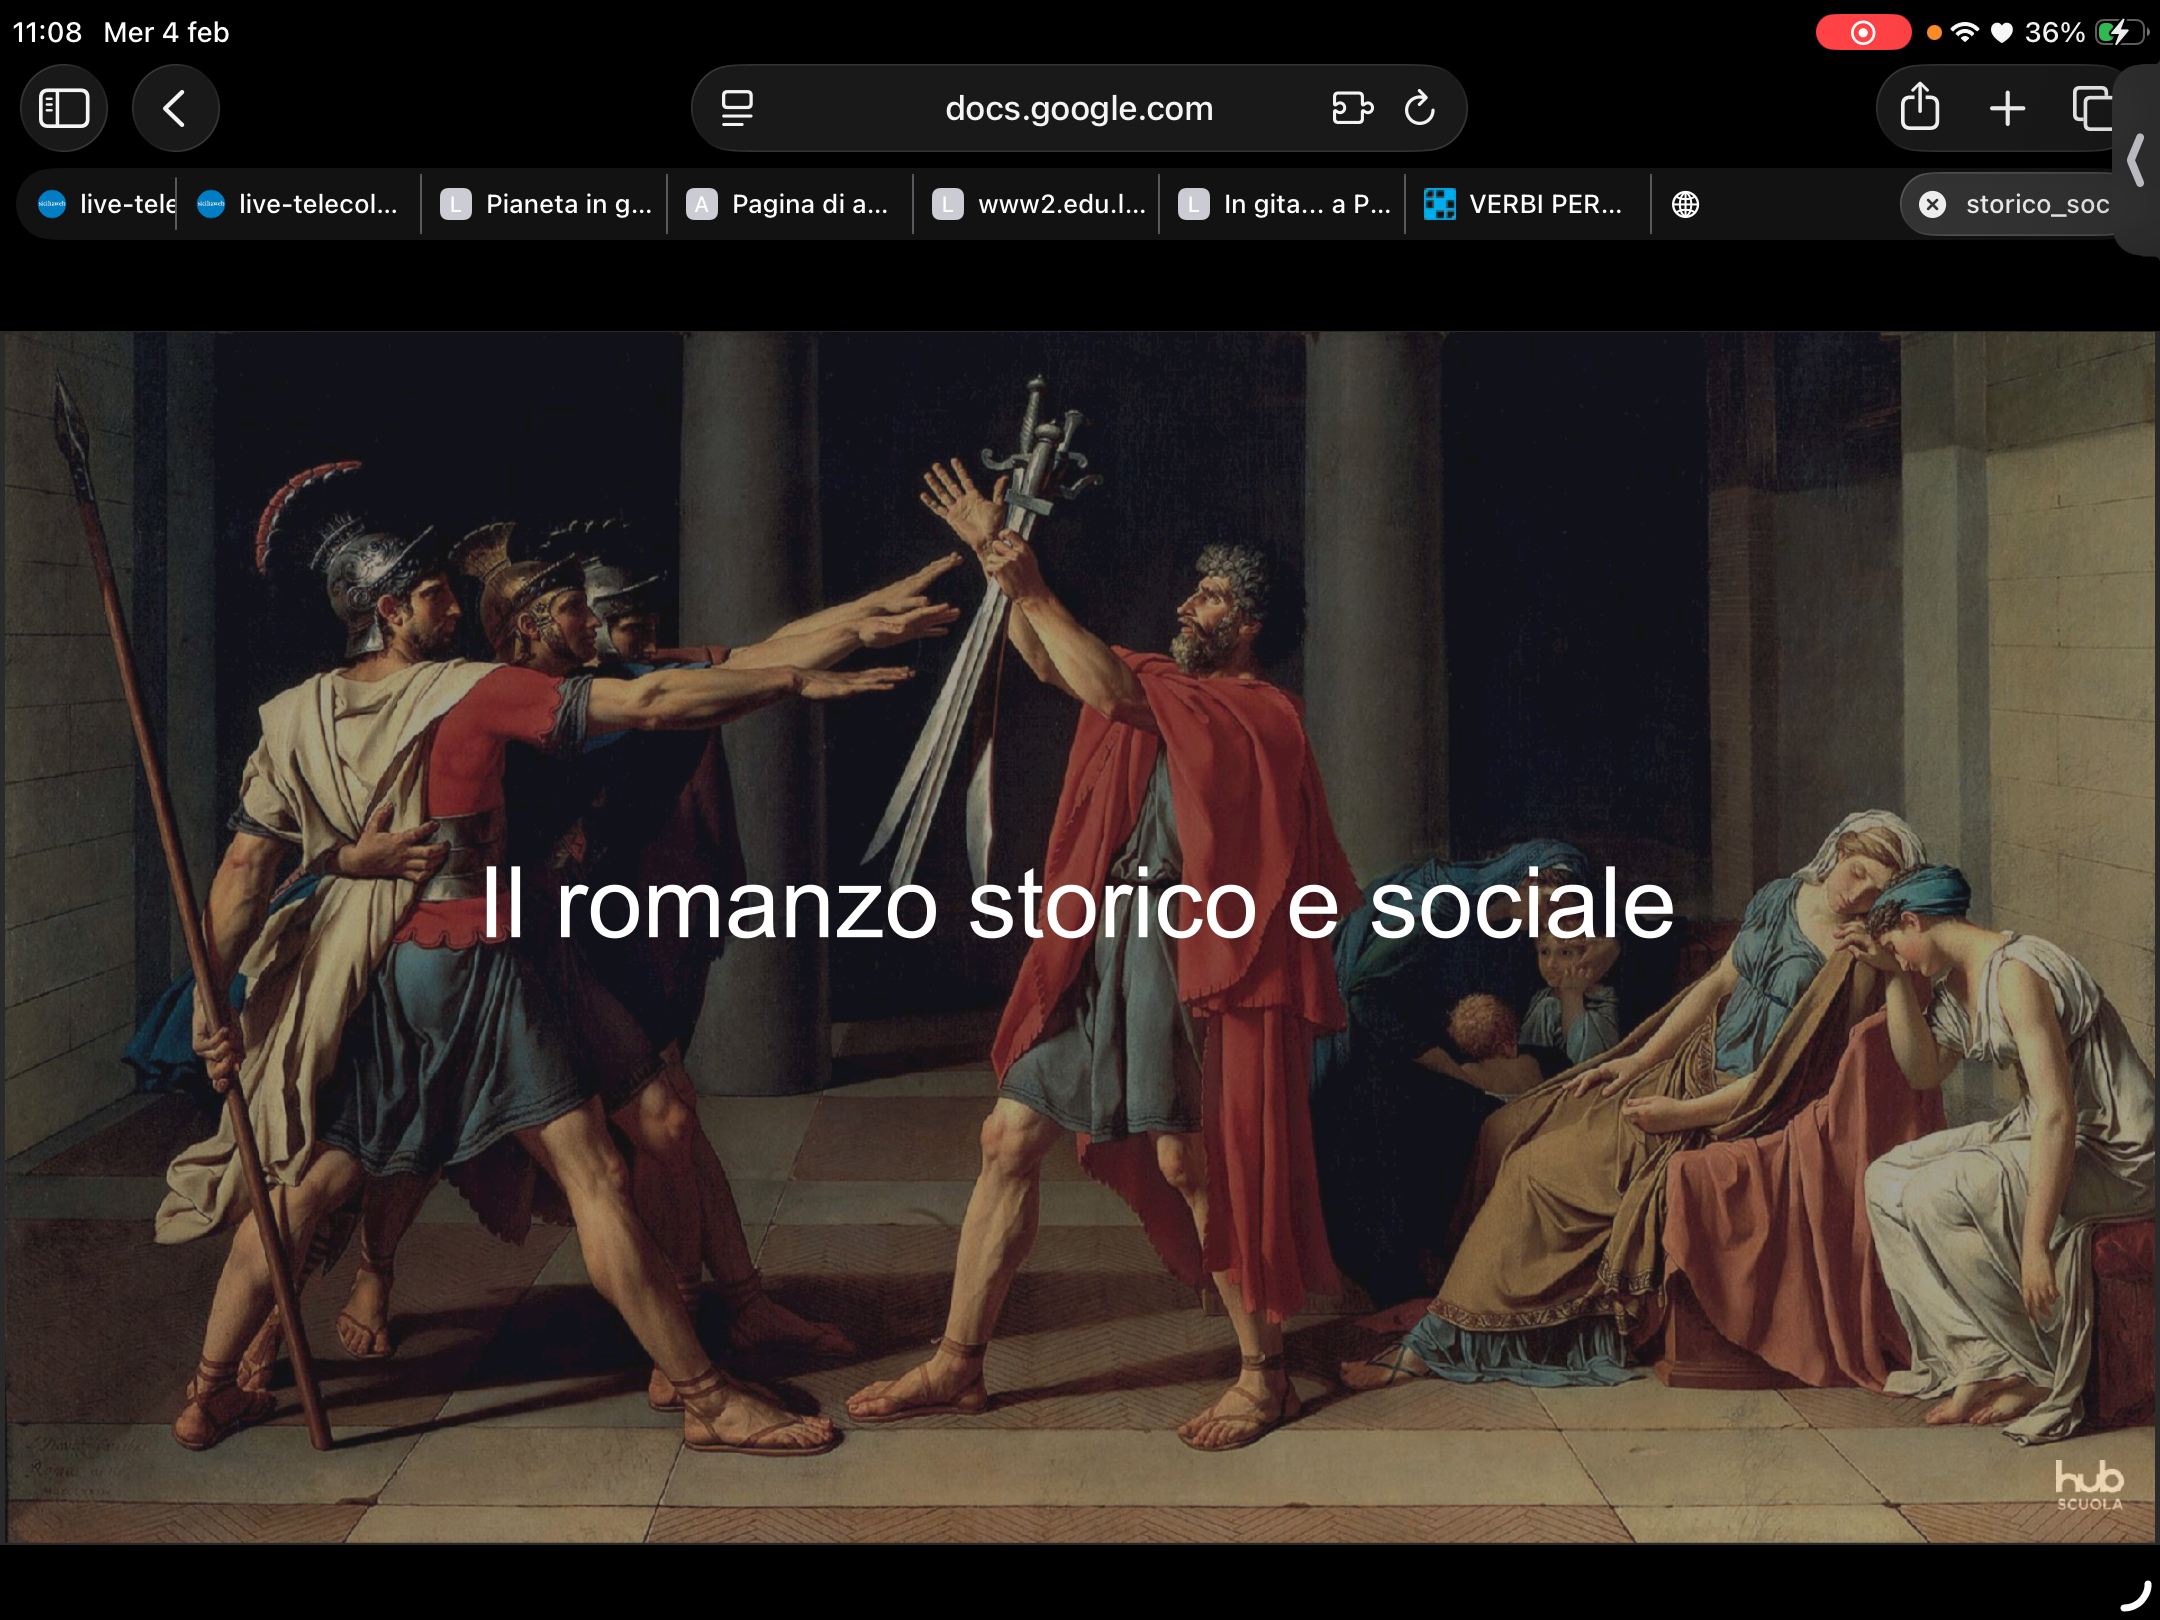This screenshot has height=1620, width=2160.
Task: Click the extensions puzzle icon
Action: click(x=1352, y=108)
